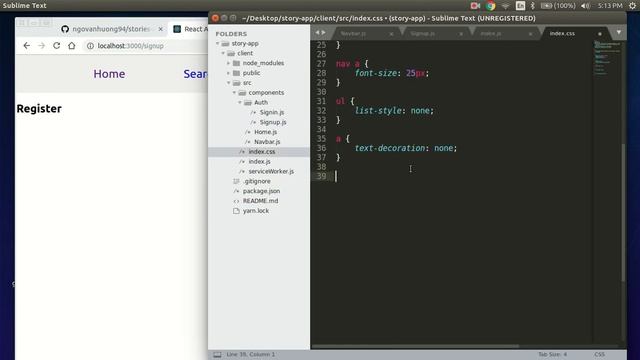The height and width of the screenshot is (360, 640).
Task: Click the previous tab arrow in tab bar
Action: coord(317,32)
